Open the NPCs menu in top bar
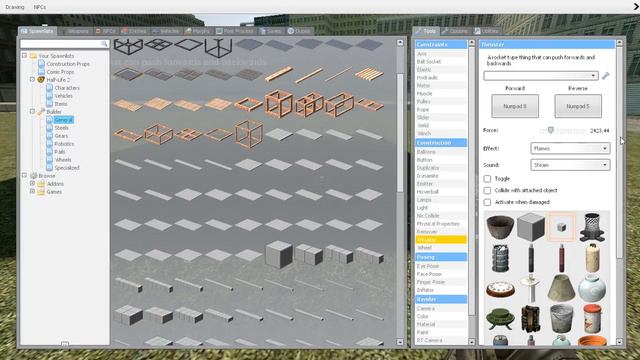 [x=40, y=7]
